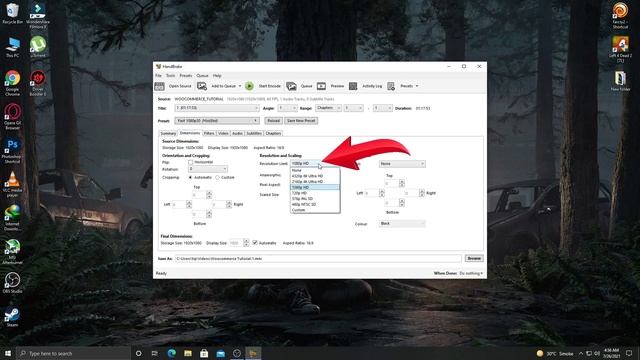Screen dimensions: 640x360
Task: Open the When Done dropdown
Action: click(471, 273)
